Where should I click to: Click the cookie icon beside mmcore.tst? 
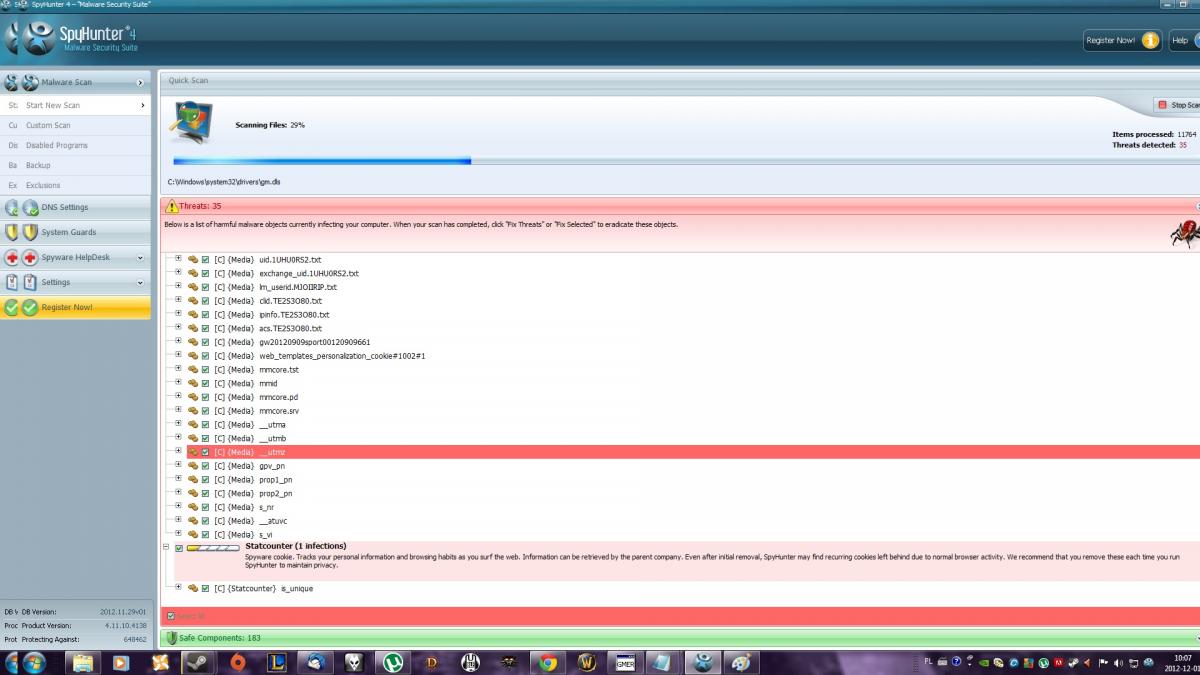click(193, 370)
